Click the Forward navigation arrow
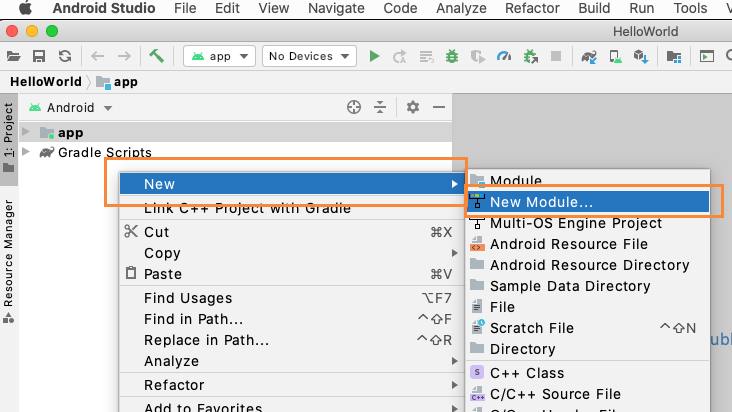Viewport: 732px width, 412px height. (x=124, y=56)
